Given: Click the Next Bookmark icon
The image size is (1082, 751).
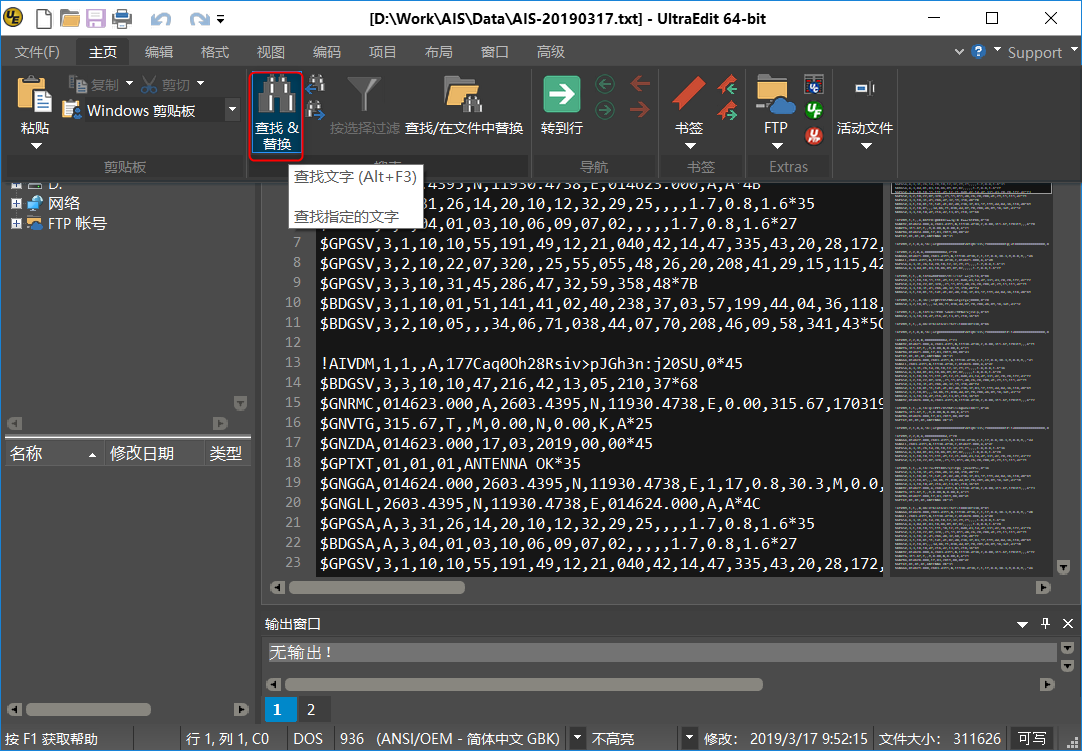Looking at the screenshot, I should coord(727,109).
